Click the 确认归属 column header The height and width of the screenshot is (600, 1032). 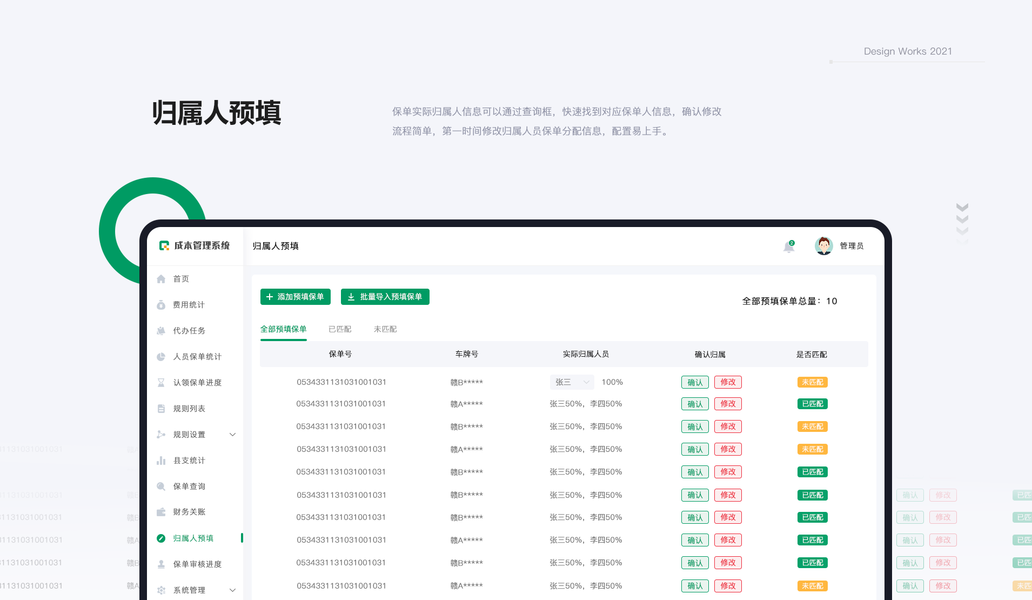click(x=710, y=354)
